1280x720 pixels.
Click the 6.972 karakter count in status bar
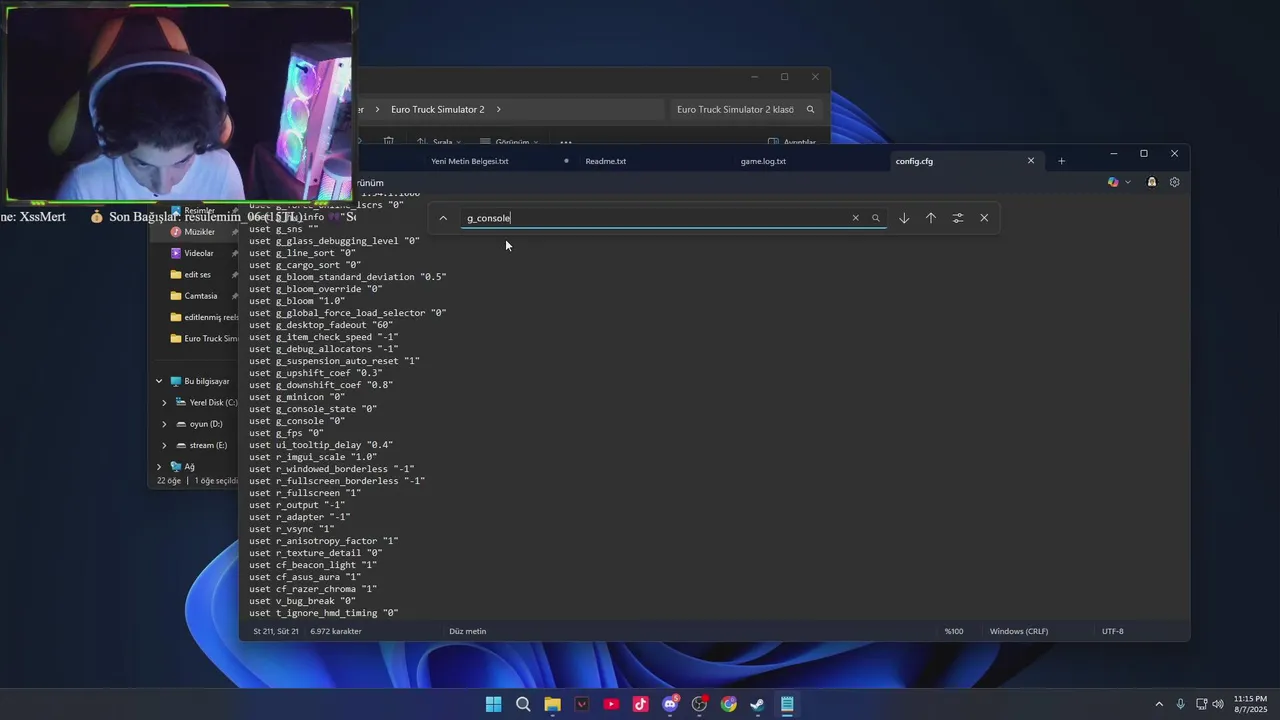point(336,631)
